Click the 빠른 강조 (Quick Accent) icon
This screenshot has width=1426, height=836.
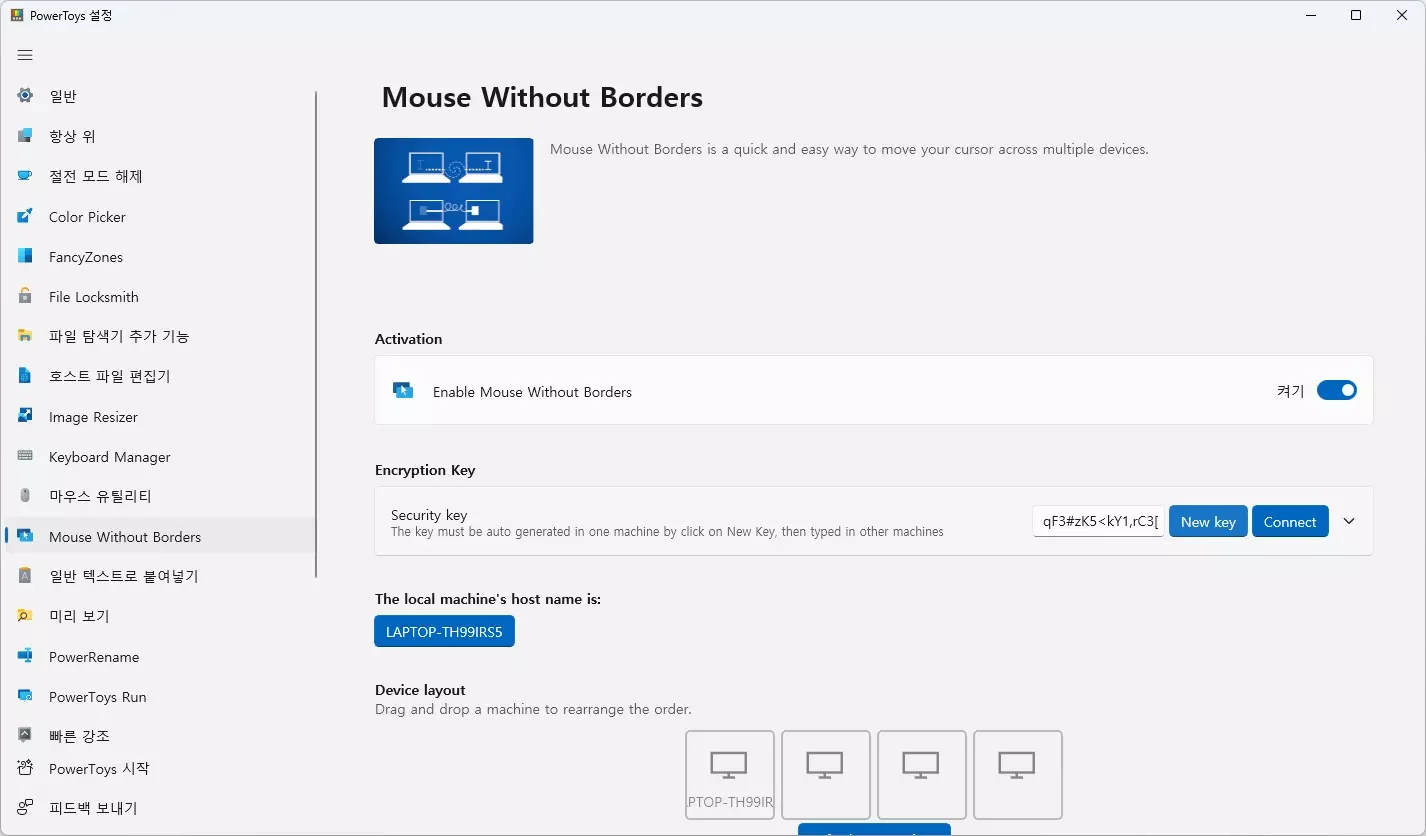tap(25, 735)
